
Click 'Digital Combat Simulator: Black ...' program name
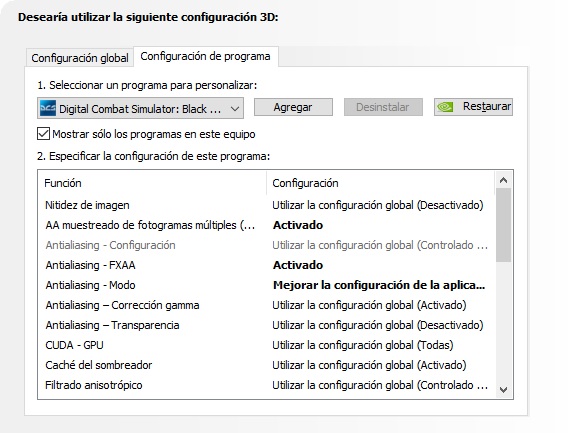point(140,109)
